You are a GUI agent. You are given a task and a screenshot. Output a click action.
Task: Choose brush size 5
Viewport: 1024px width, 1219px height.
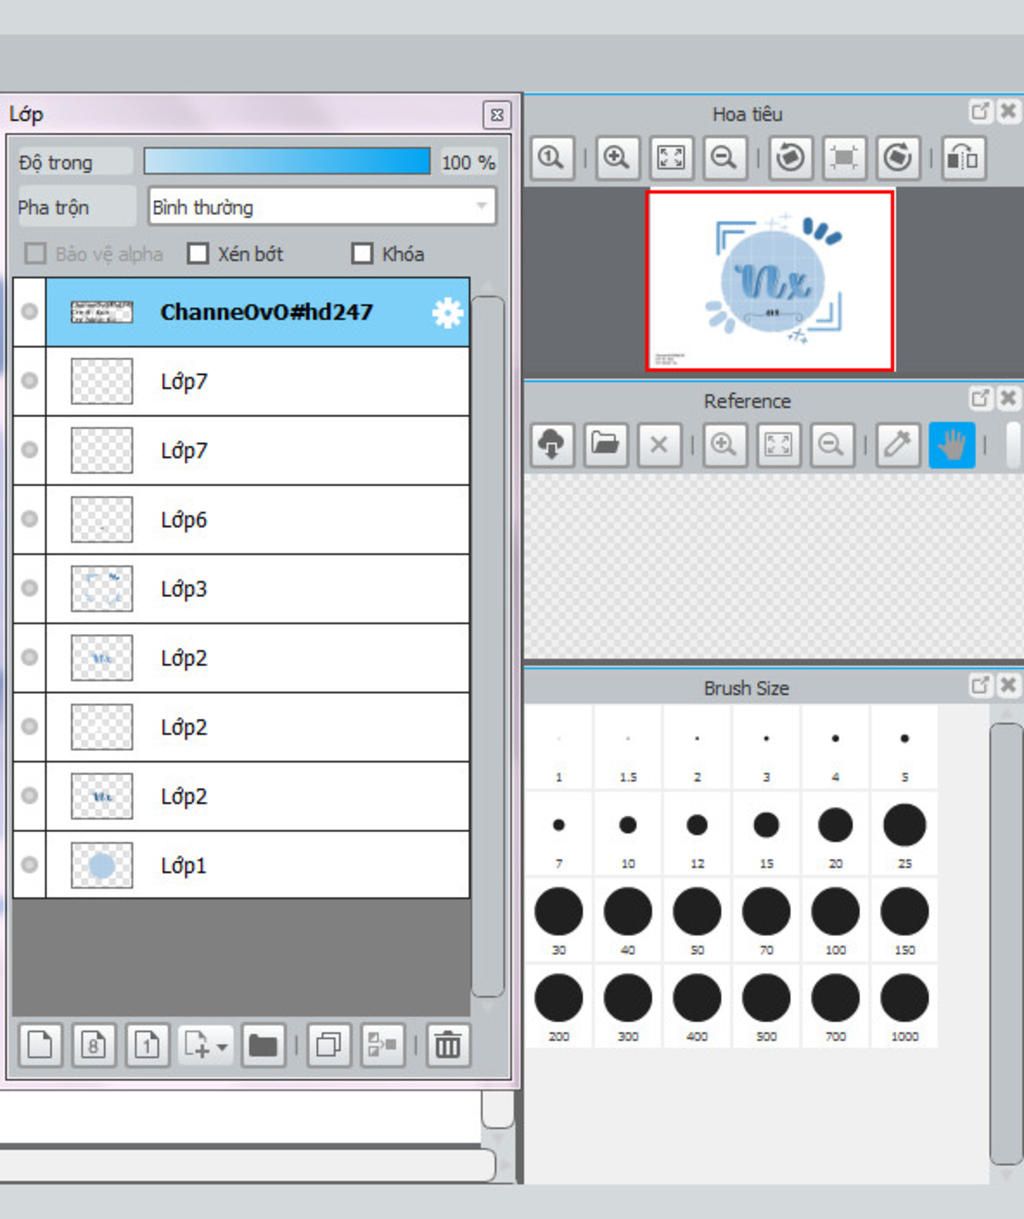coord(905,748)
